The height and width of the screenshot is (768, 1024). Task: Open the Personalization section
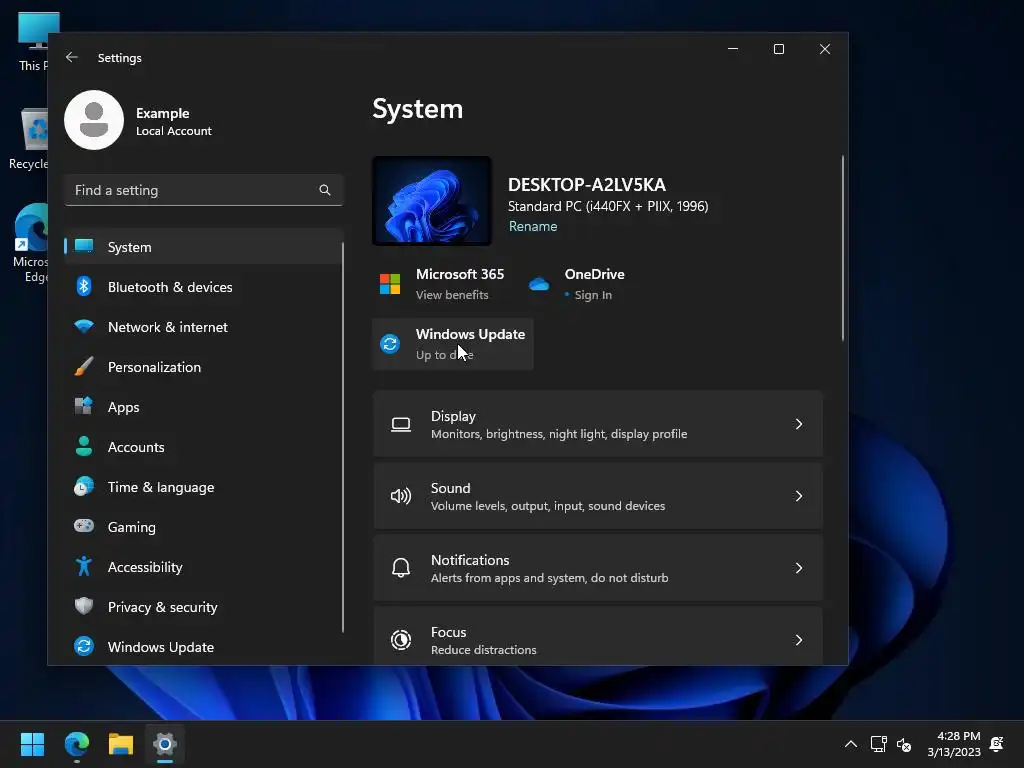203,366
